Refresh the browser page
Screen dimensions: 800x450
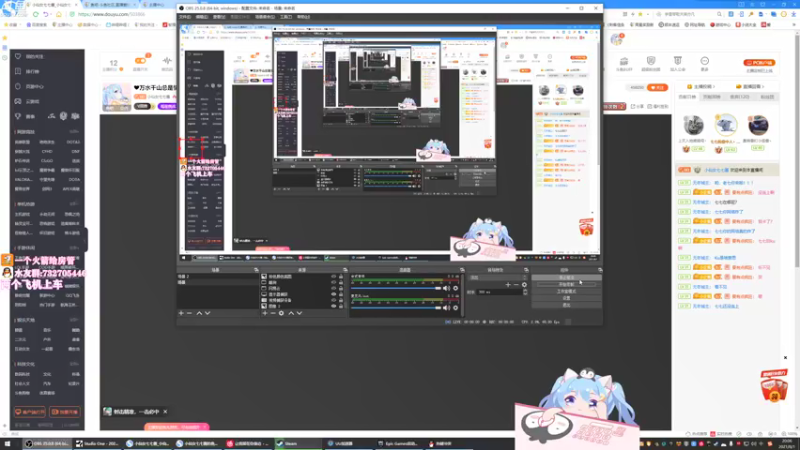(x=36, y=14)
